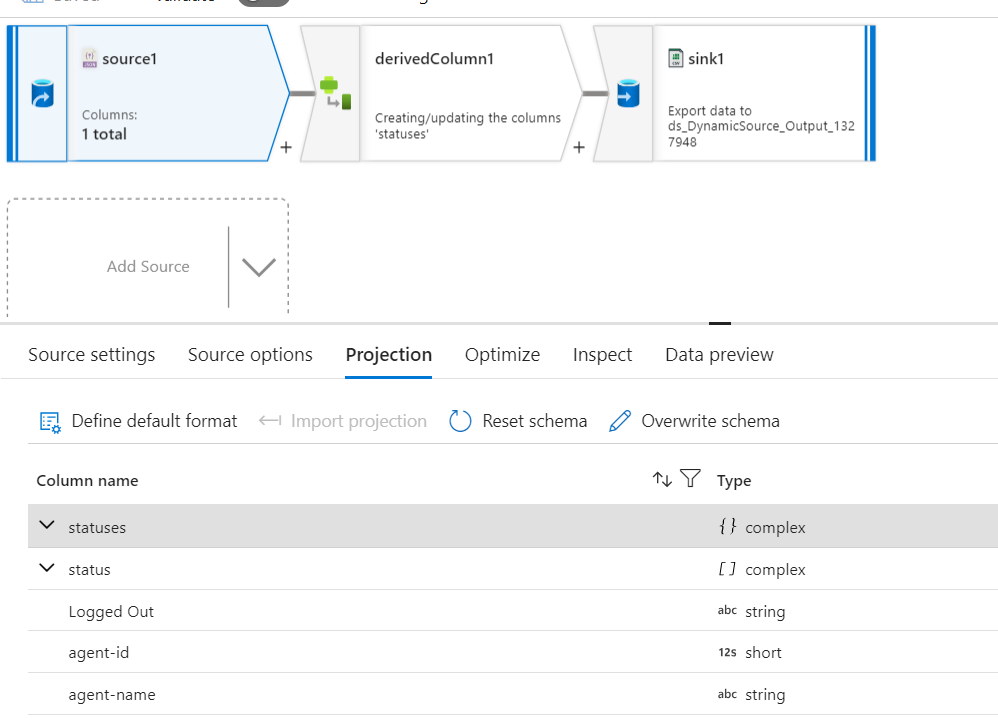Click the plus sign after derivedColumn1
This screenshot has width=998, height=720.
pyautogui.click(x=578, y=148)
